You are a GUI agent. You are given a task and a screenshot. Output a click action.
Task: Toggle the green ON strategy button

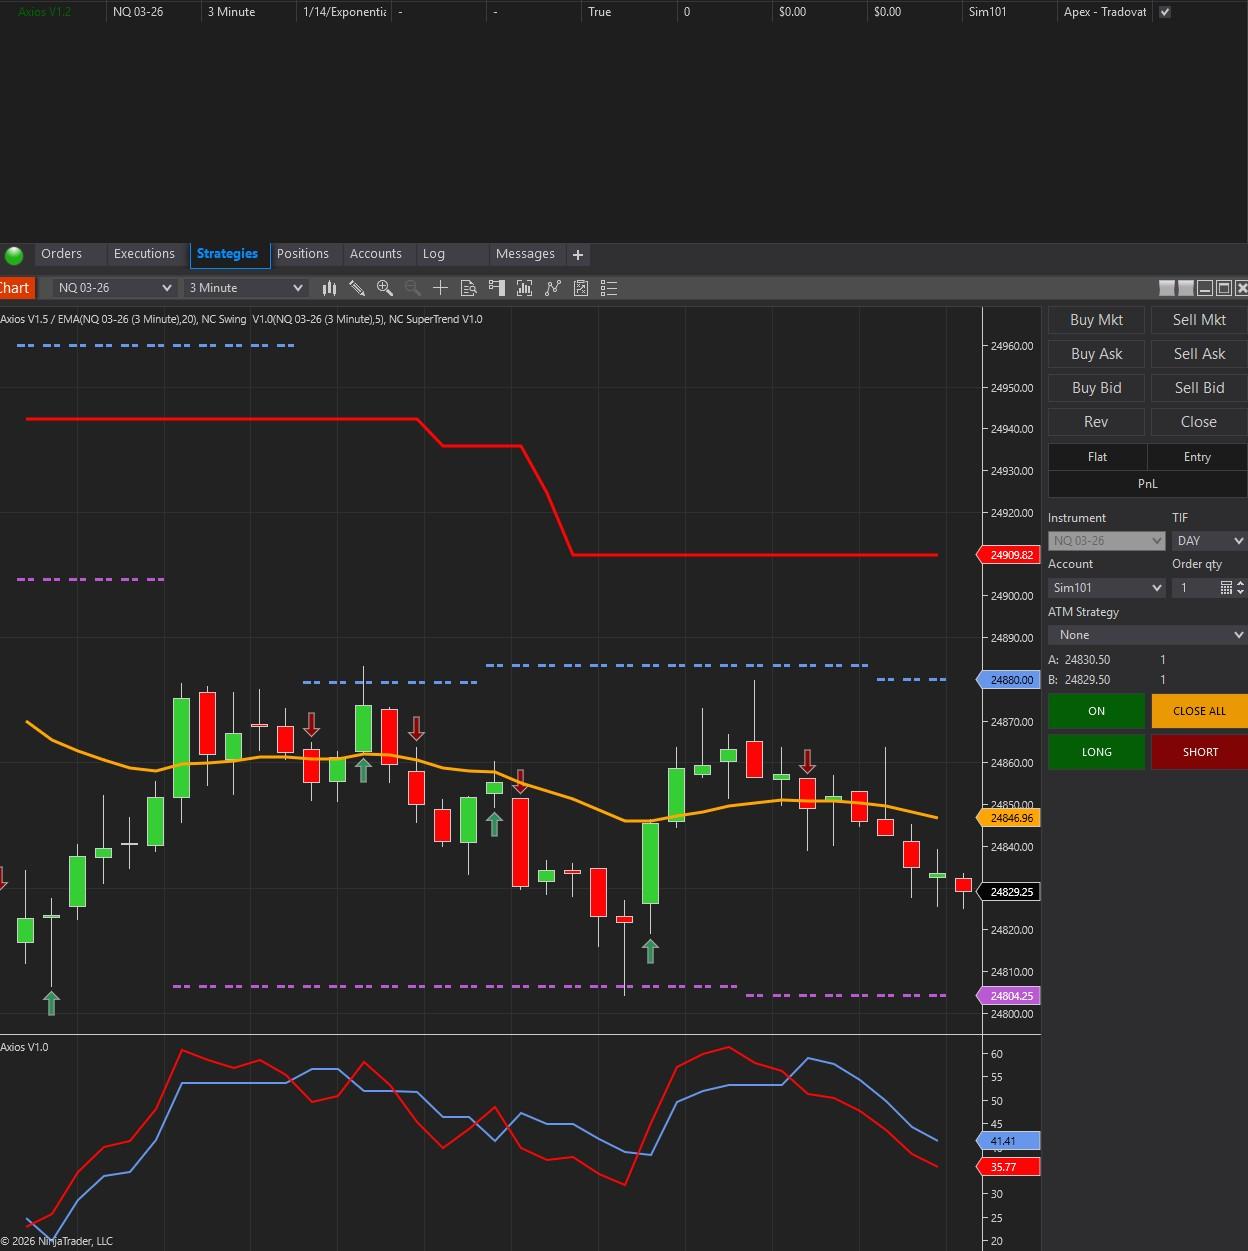point(1096,711)
